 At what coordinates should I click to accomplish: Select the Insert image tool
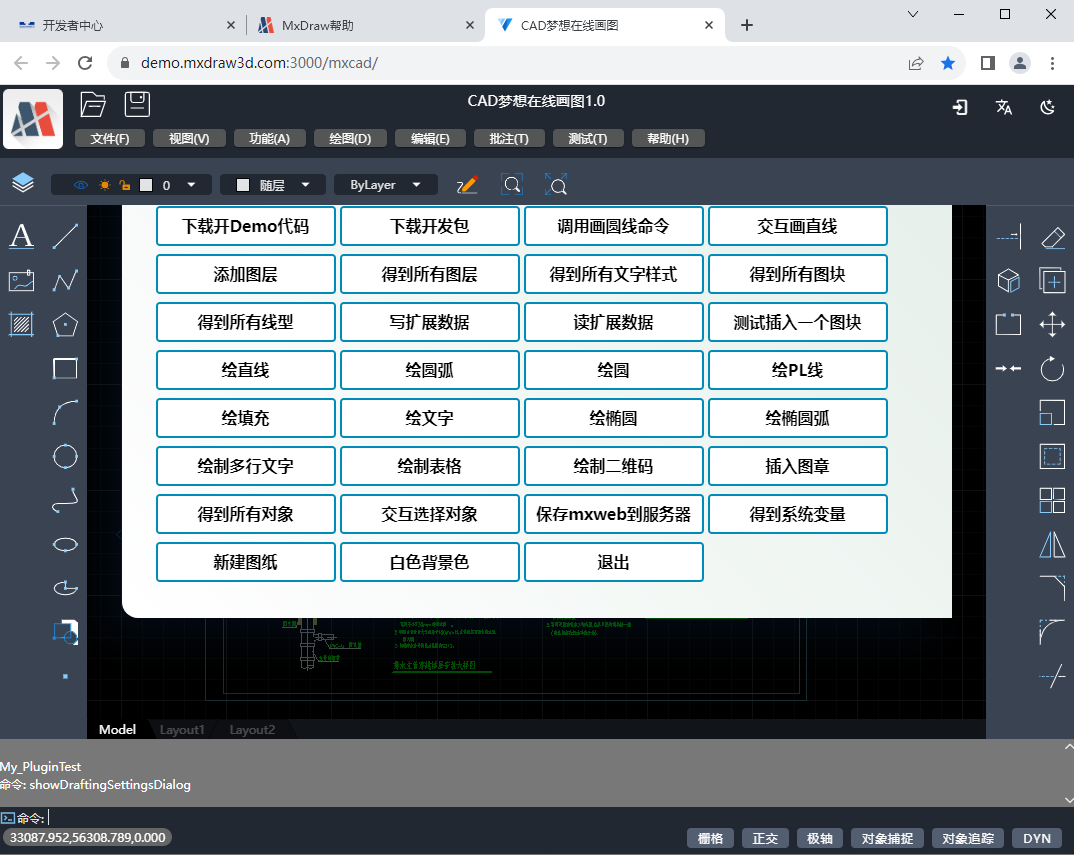(x=21, y=281)
